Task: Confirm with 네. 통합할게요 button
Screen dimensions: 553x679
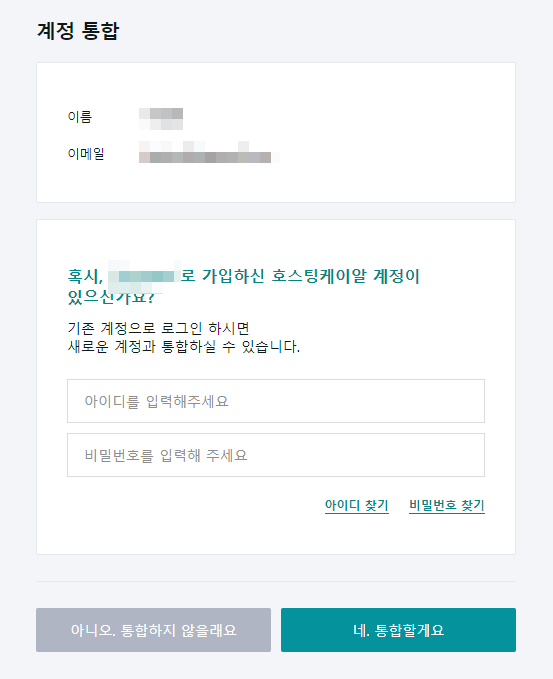Action: 398,630
